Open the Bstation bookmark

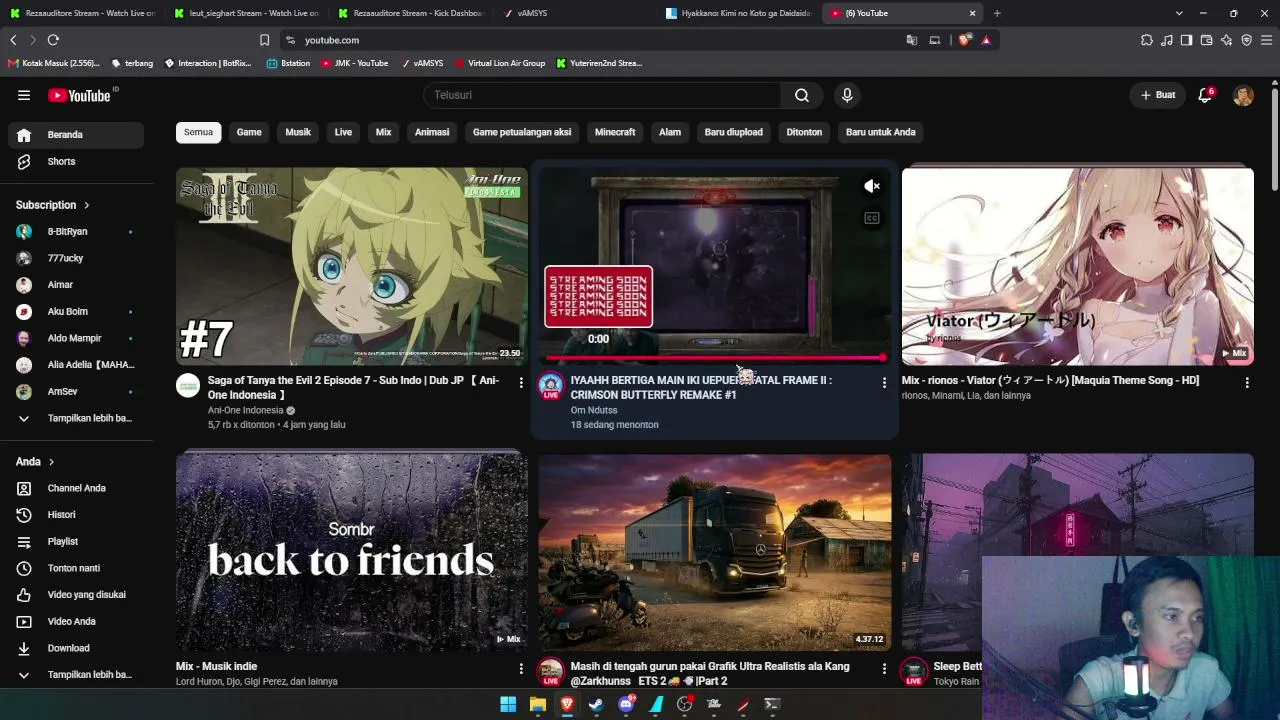[x=288, y=63]
